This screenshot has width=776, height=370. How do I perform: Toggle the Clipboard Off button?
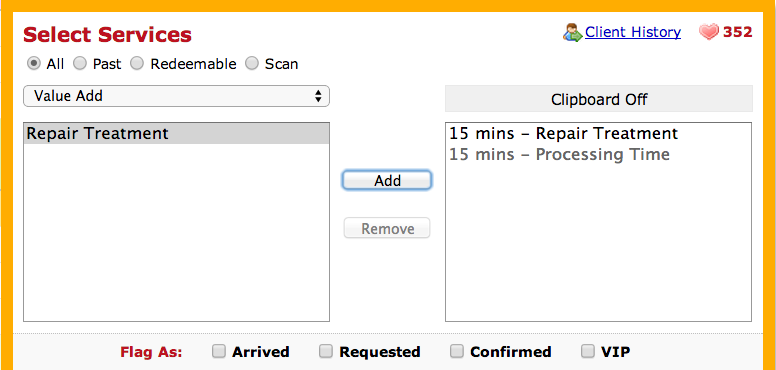599,99
